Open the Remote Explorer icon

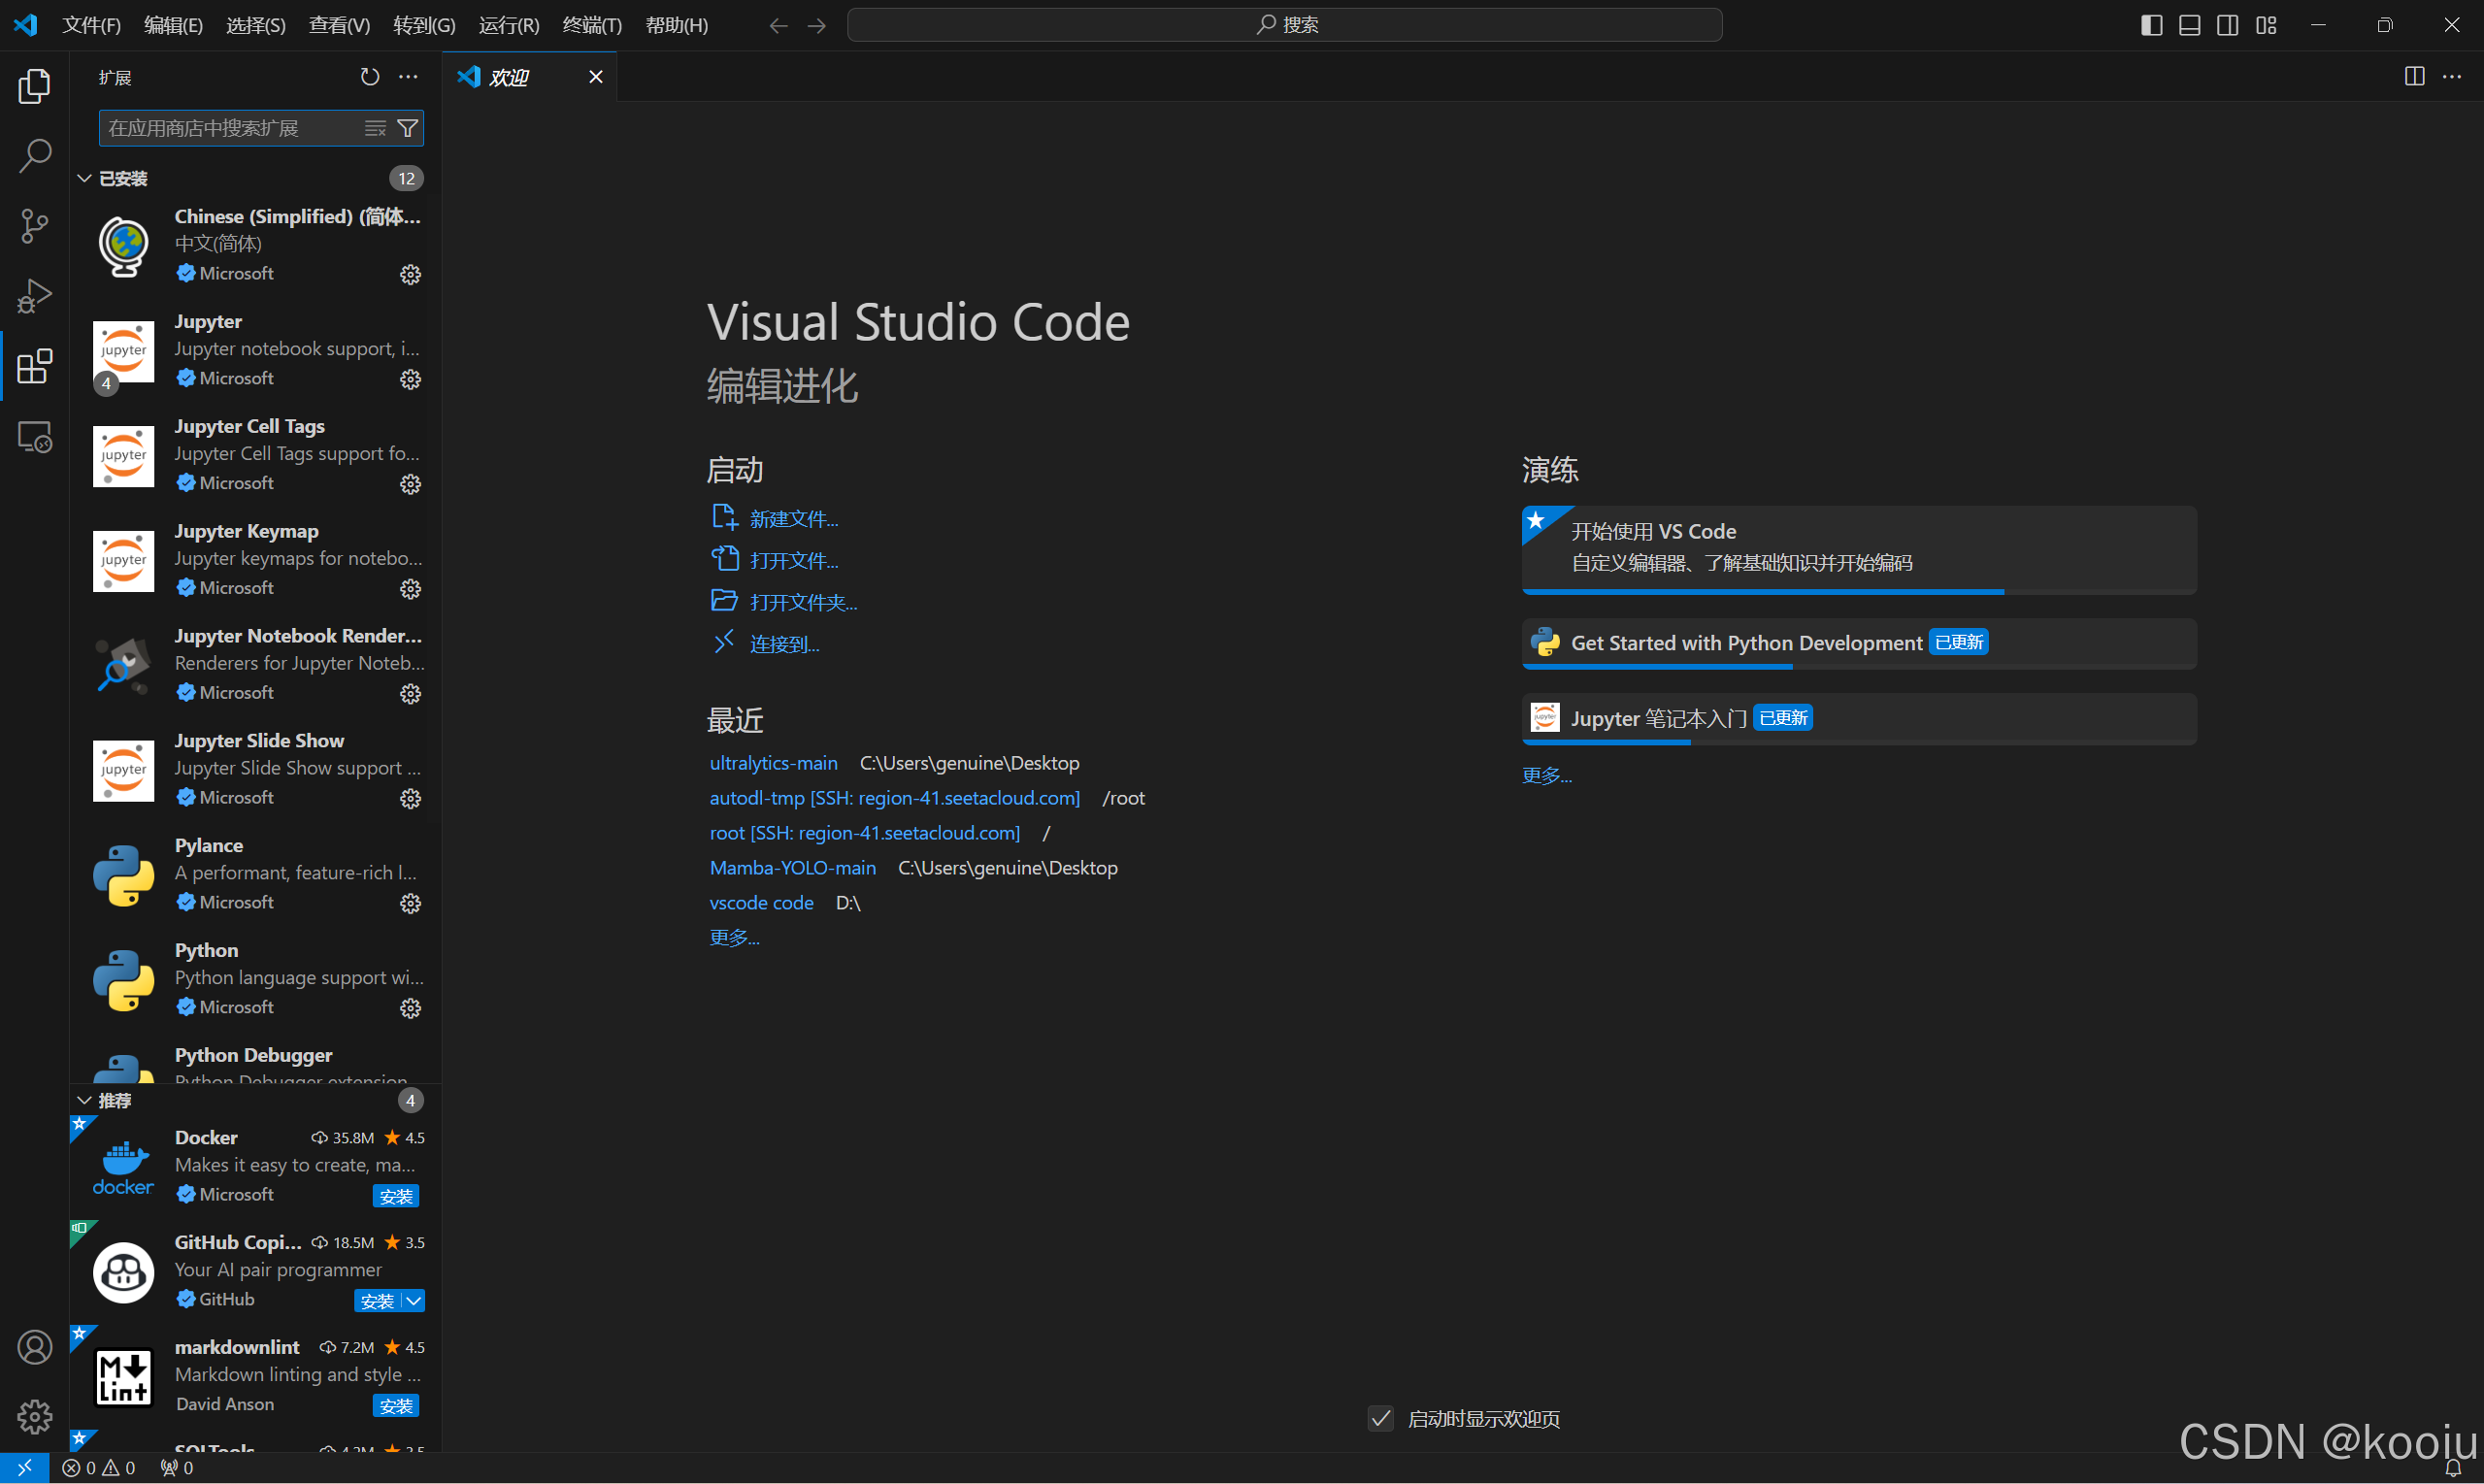point(34,437)
